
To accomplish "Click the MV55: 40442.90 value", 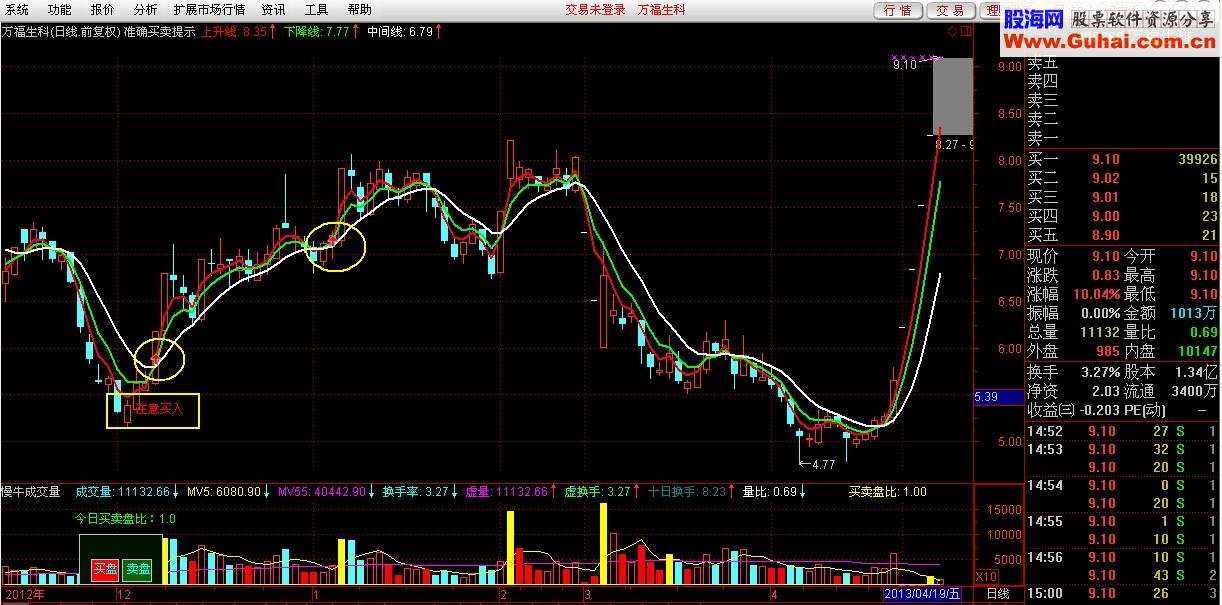I will point(321,492).
